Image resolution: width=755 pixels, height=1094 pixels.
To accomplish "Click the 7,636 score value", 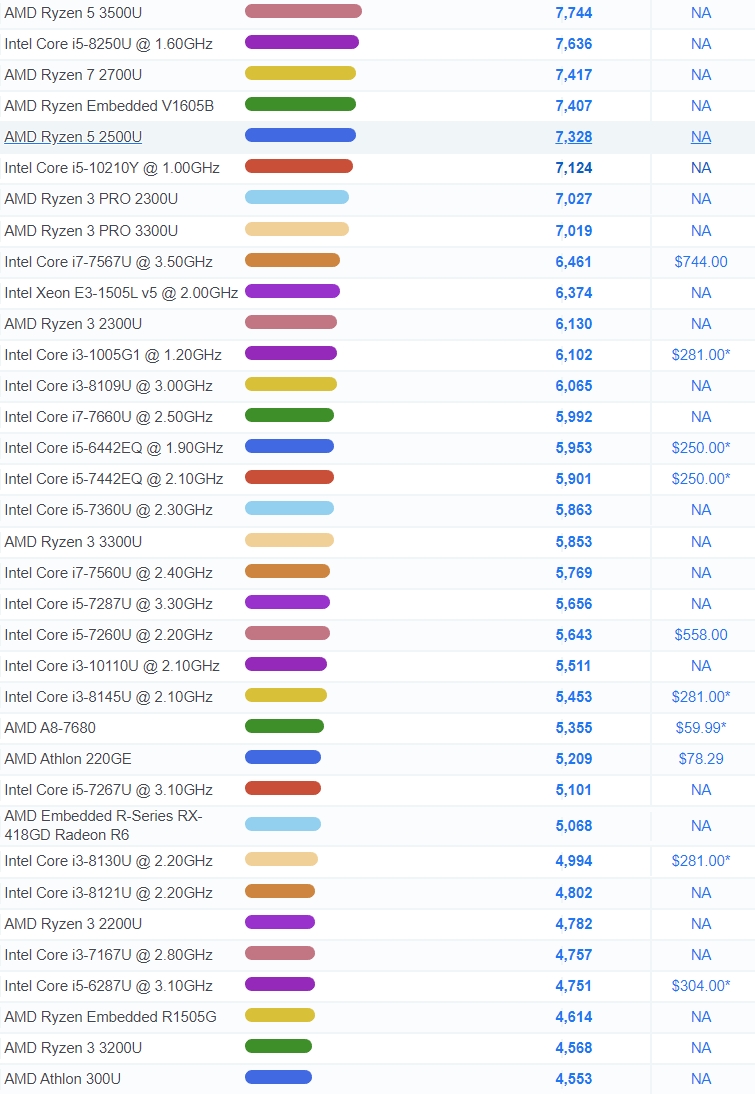I will [x=574, y=44].
